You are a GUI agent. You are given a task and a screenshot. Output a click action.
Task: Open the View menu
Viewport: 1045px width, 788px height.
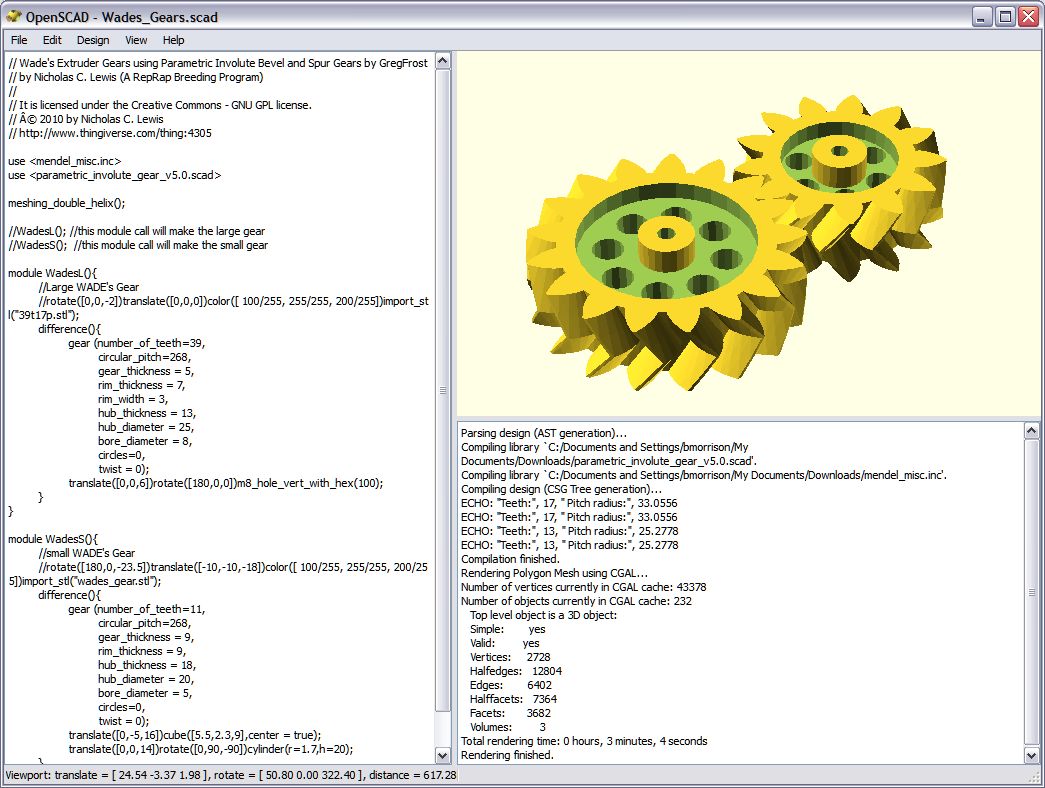coord(136,40)
